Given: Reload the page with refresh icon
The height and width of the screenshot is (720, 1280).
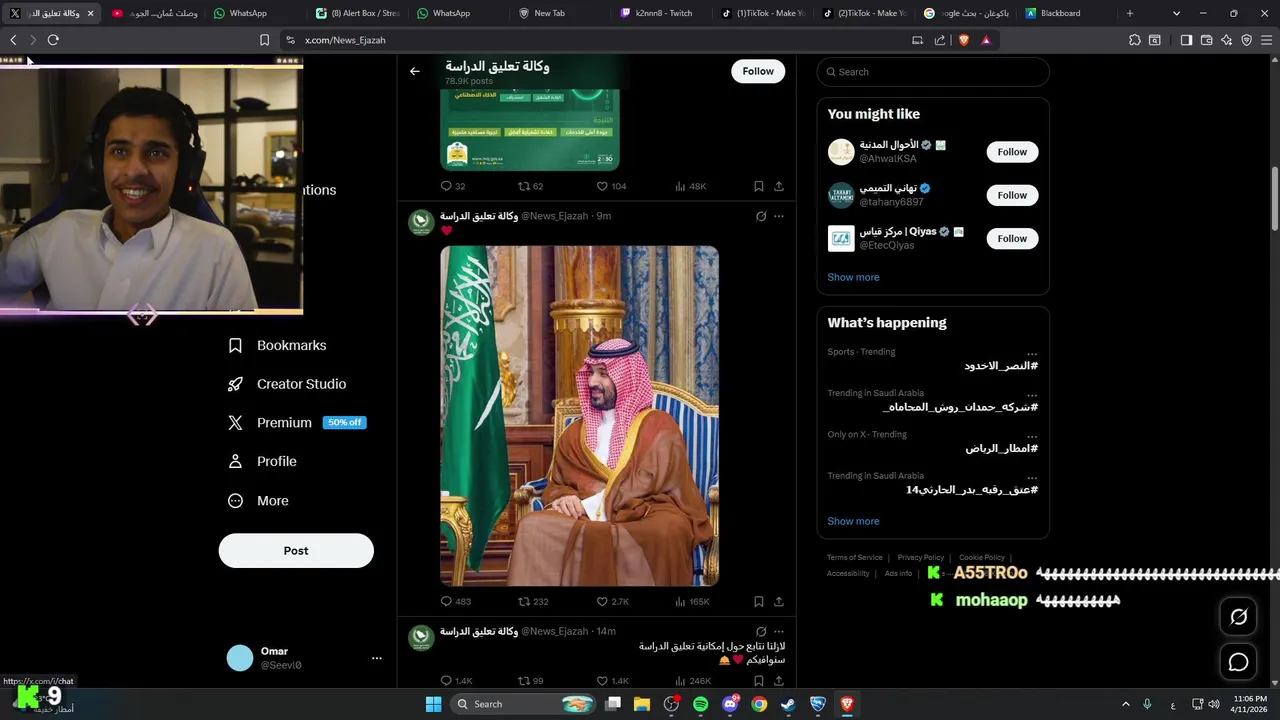Looking at the screenshot, I should pos(53,40).
